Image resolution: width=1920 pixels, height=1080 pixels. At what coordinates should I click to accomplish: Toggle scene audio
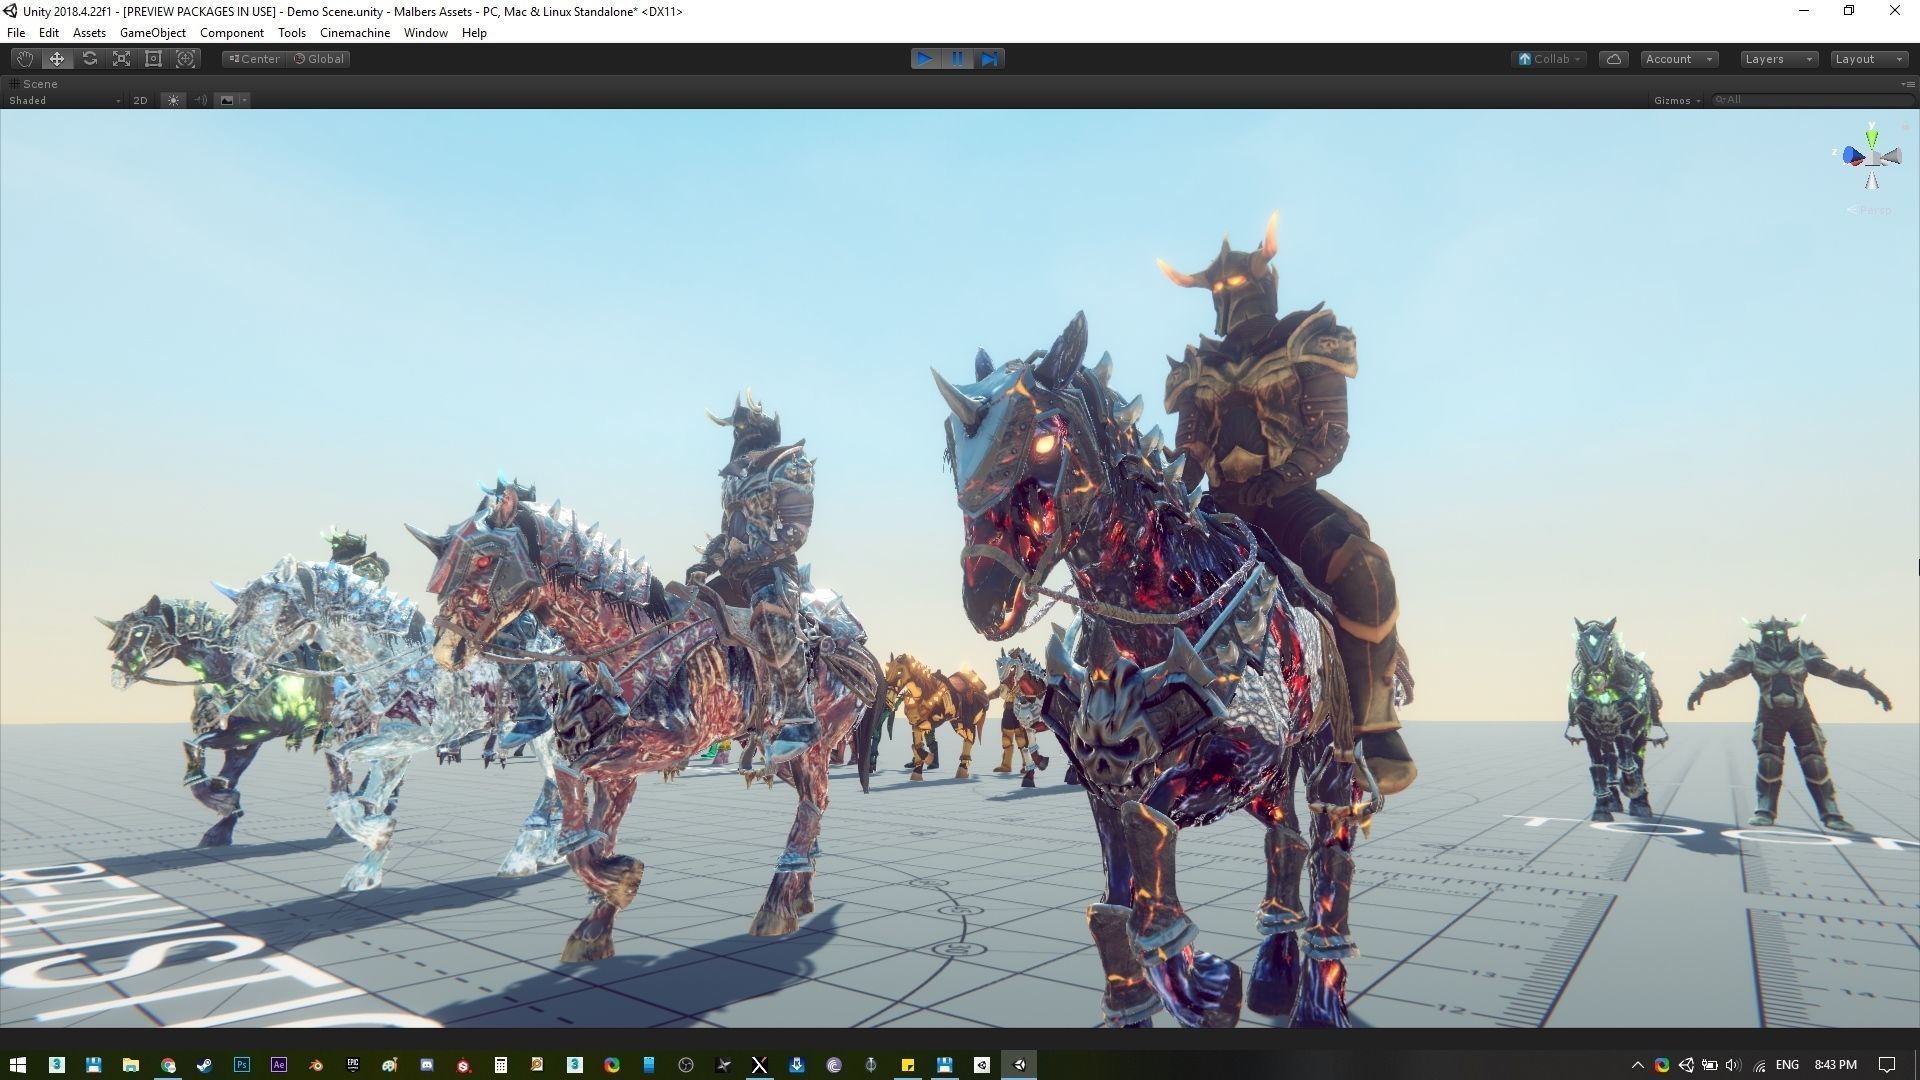[x=200, y=100]
